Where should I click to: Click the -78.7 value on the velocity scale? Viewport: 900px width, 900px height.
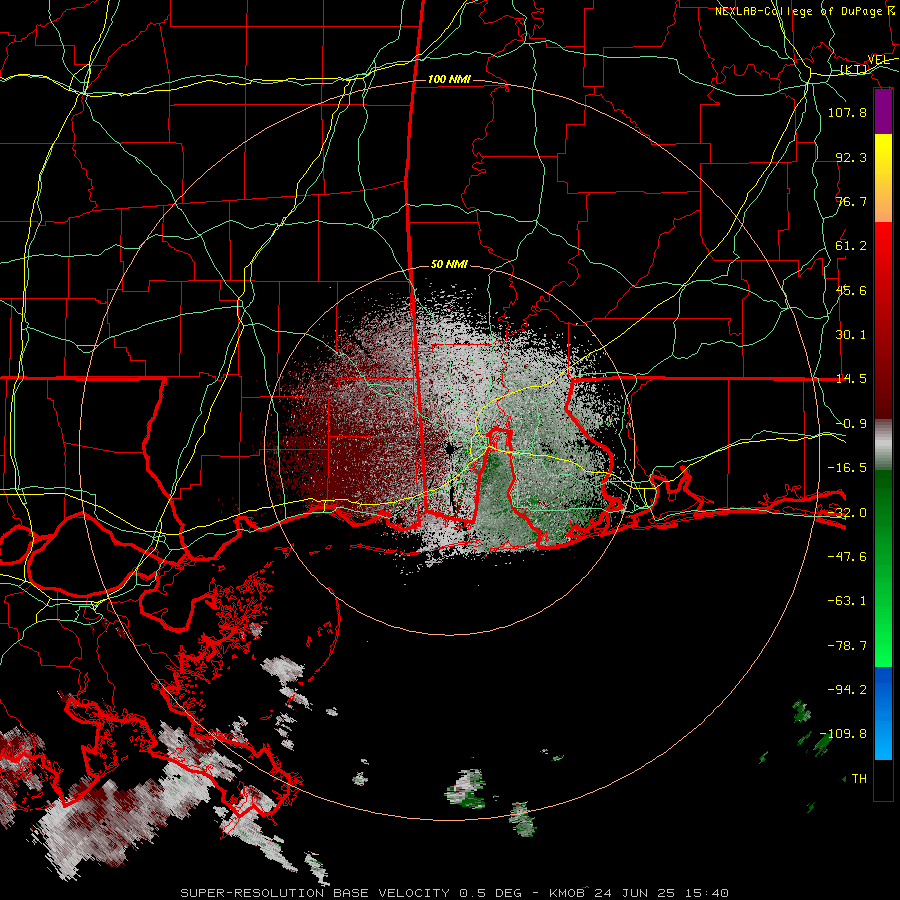click(x=847, y=646)
